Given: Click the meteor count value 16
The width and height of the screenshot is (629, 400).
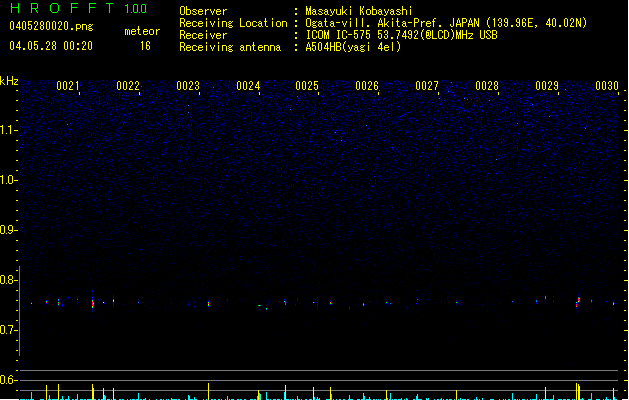Looking at the screenshot, I should click(145, 46).
